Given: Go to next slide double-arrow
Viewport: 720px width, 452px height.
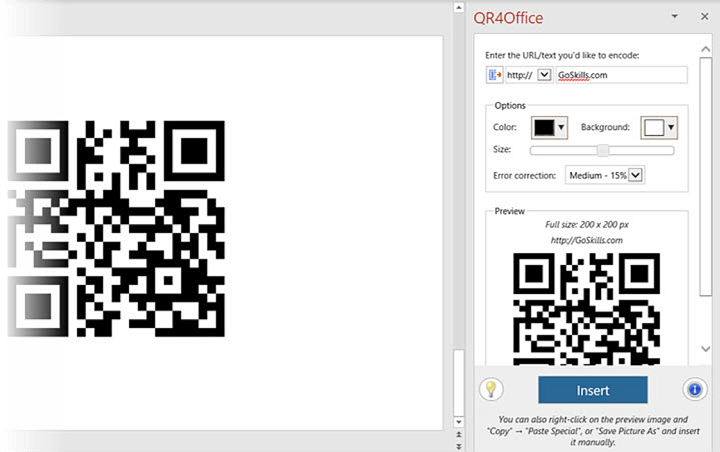Looking at the screenshot, I should tap(458, 446).
